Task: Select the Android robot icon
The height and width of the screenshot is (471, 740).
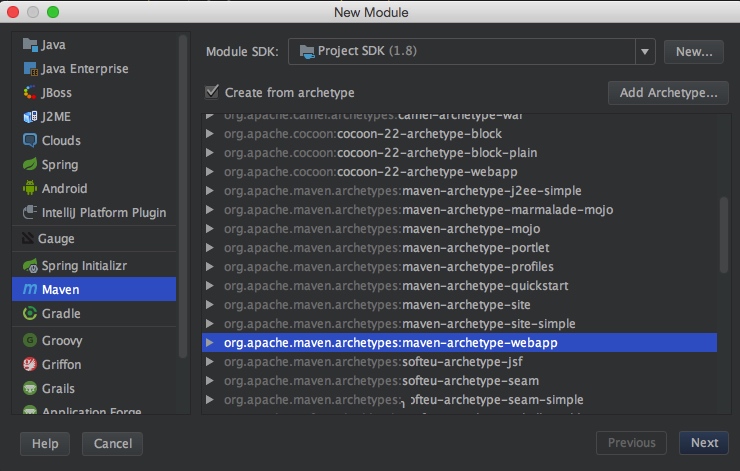Action: [30, 188]
